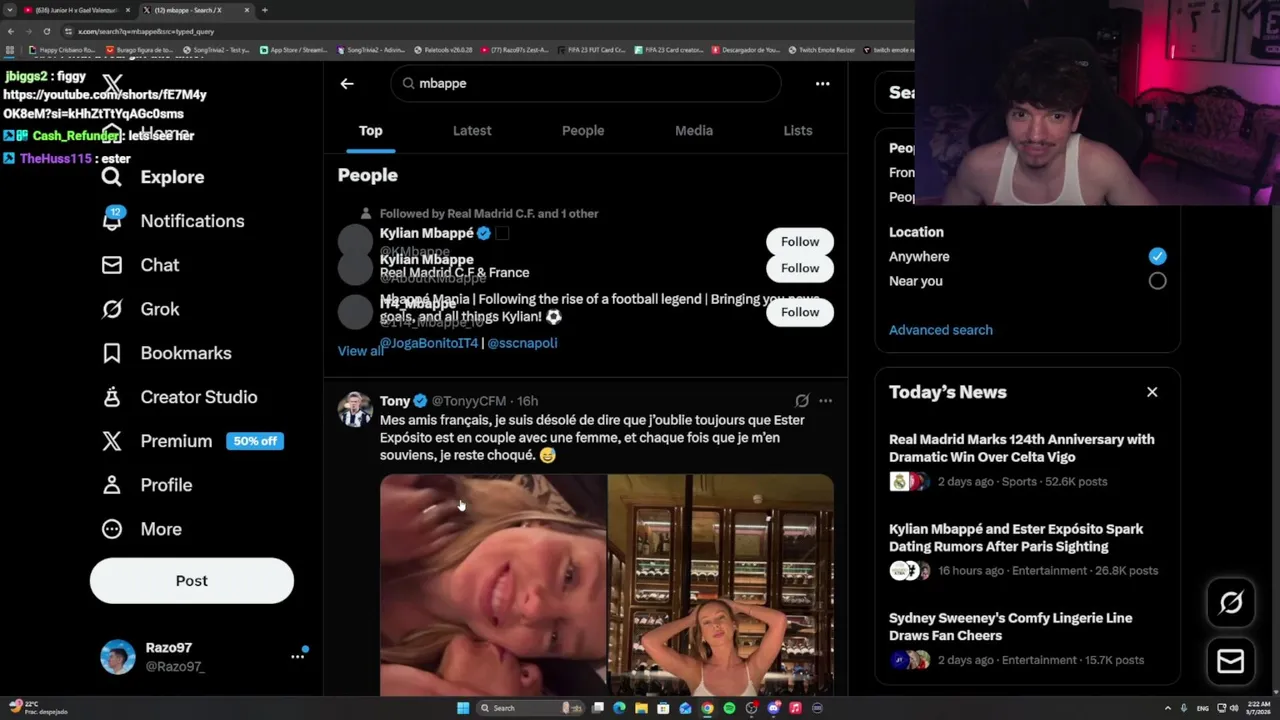This screenshot has width=1280, height=720.
Task: Switch to the Junior H YouTube browser tab
Action: pos(75,10)
